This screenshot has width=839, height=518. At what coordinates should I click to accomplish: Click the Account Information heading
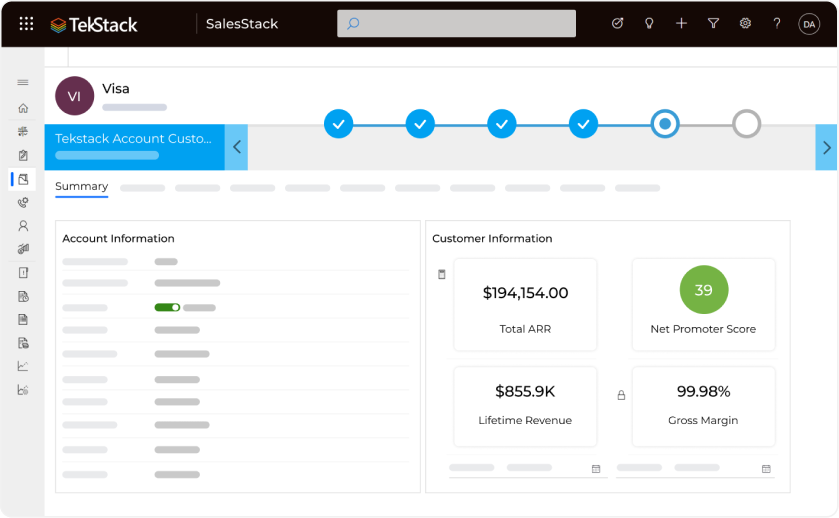click(118, 239)
